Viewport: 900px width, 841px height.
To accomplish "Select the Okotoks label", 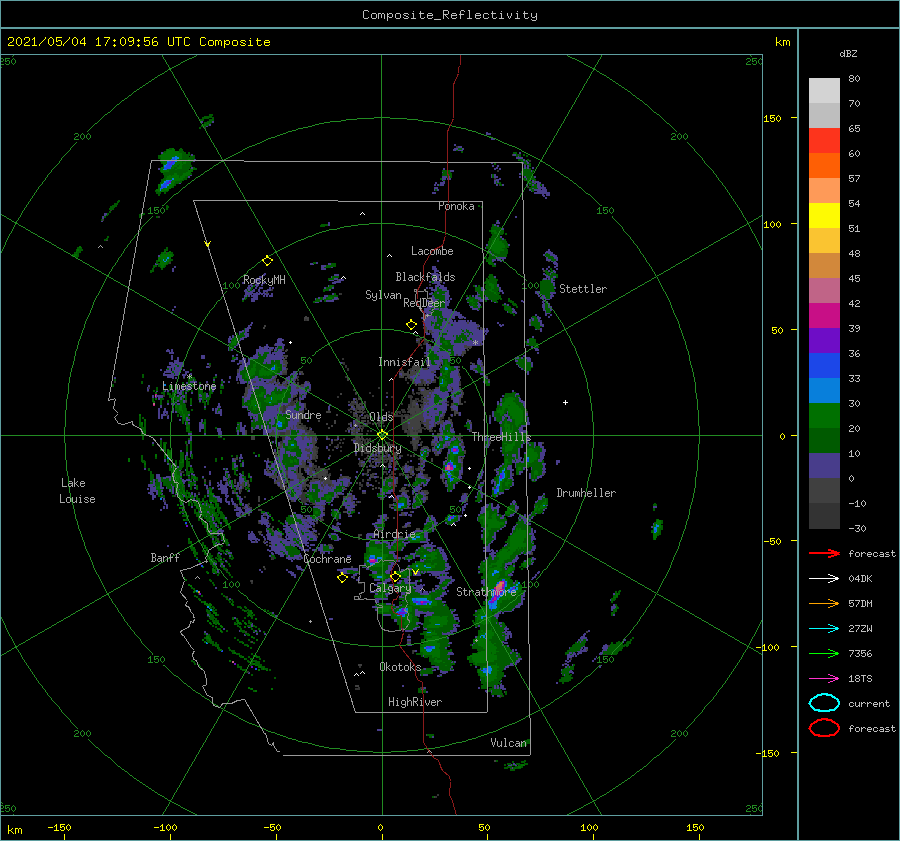I will [400, 667].
